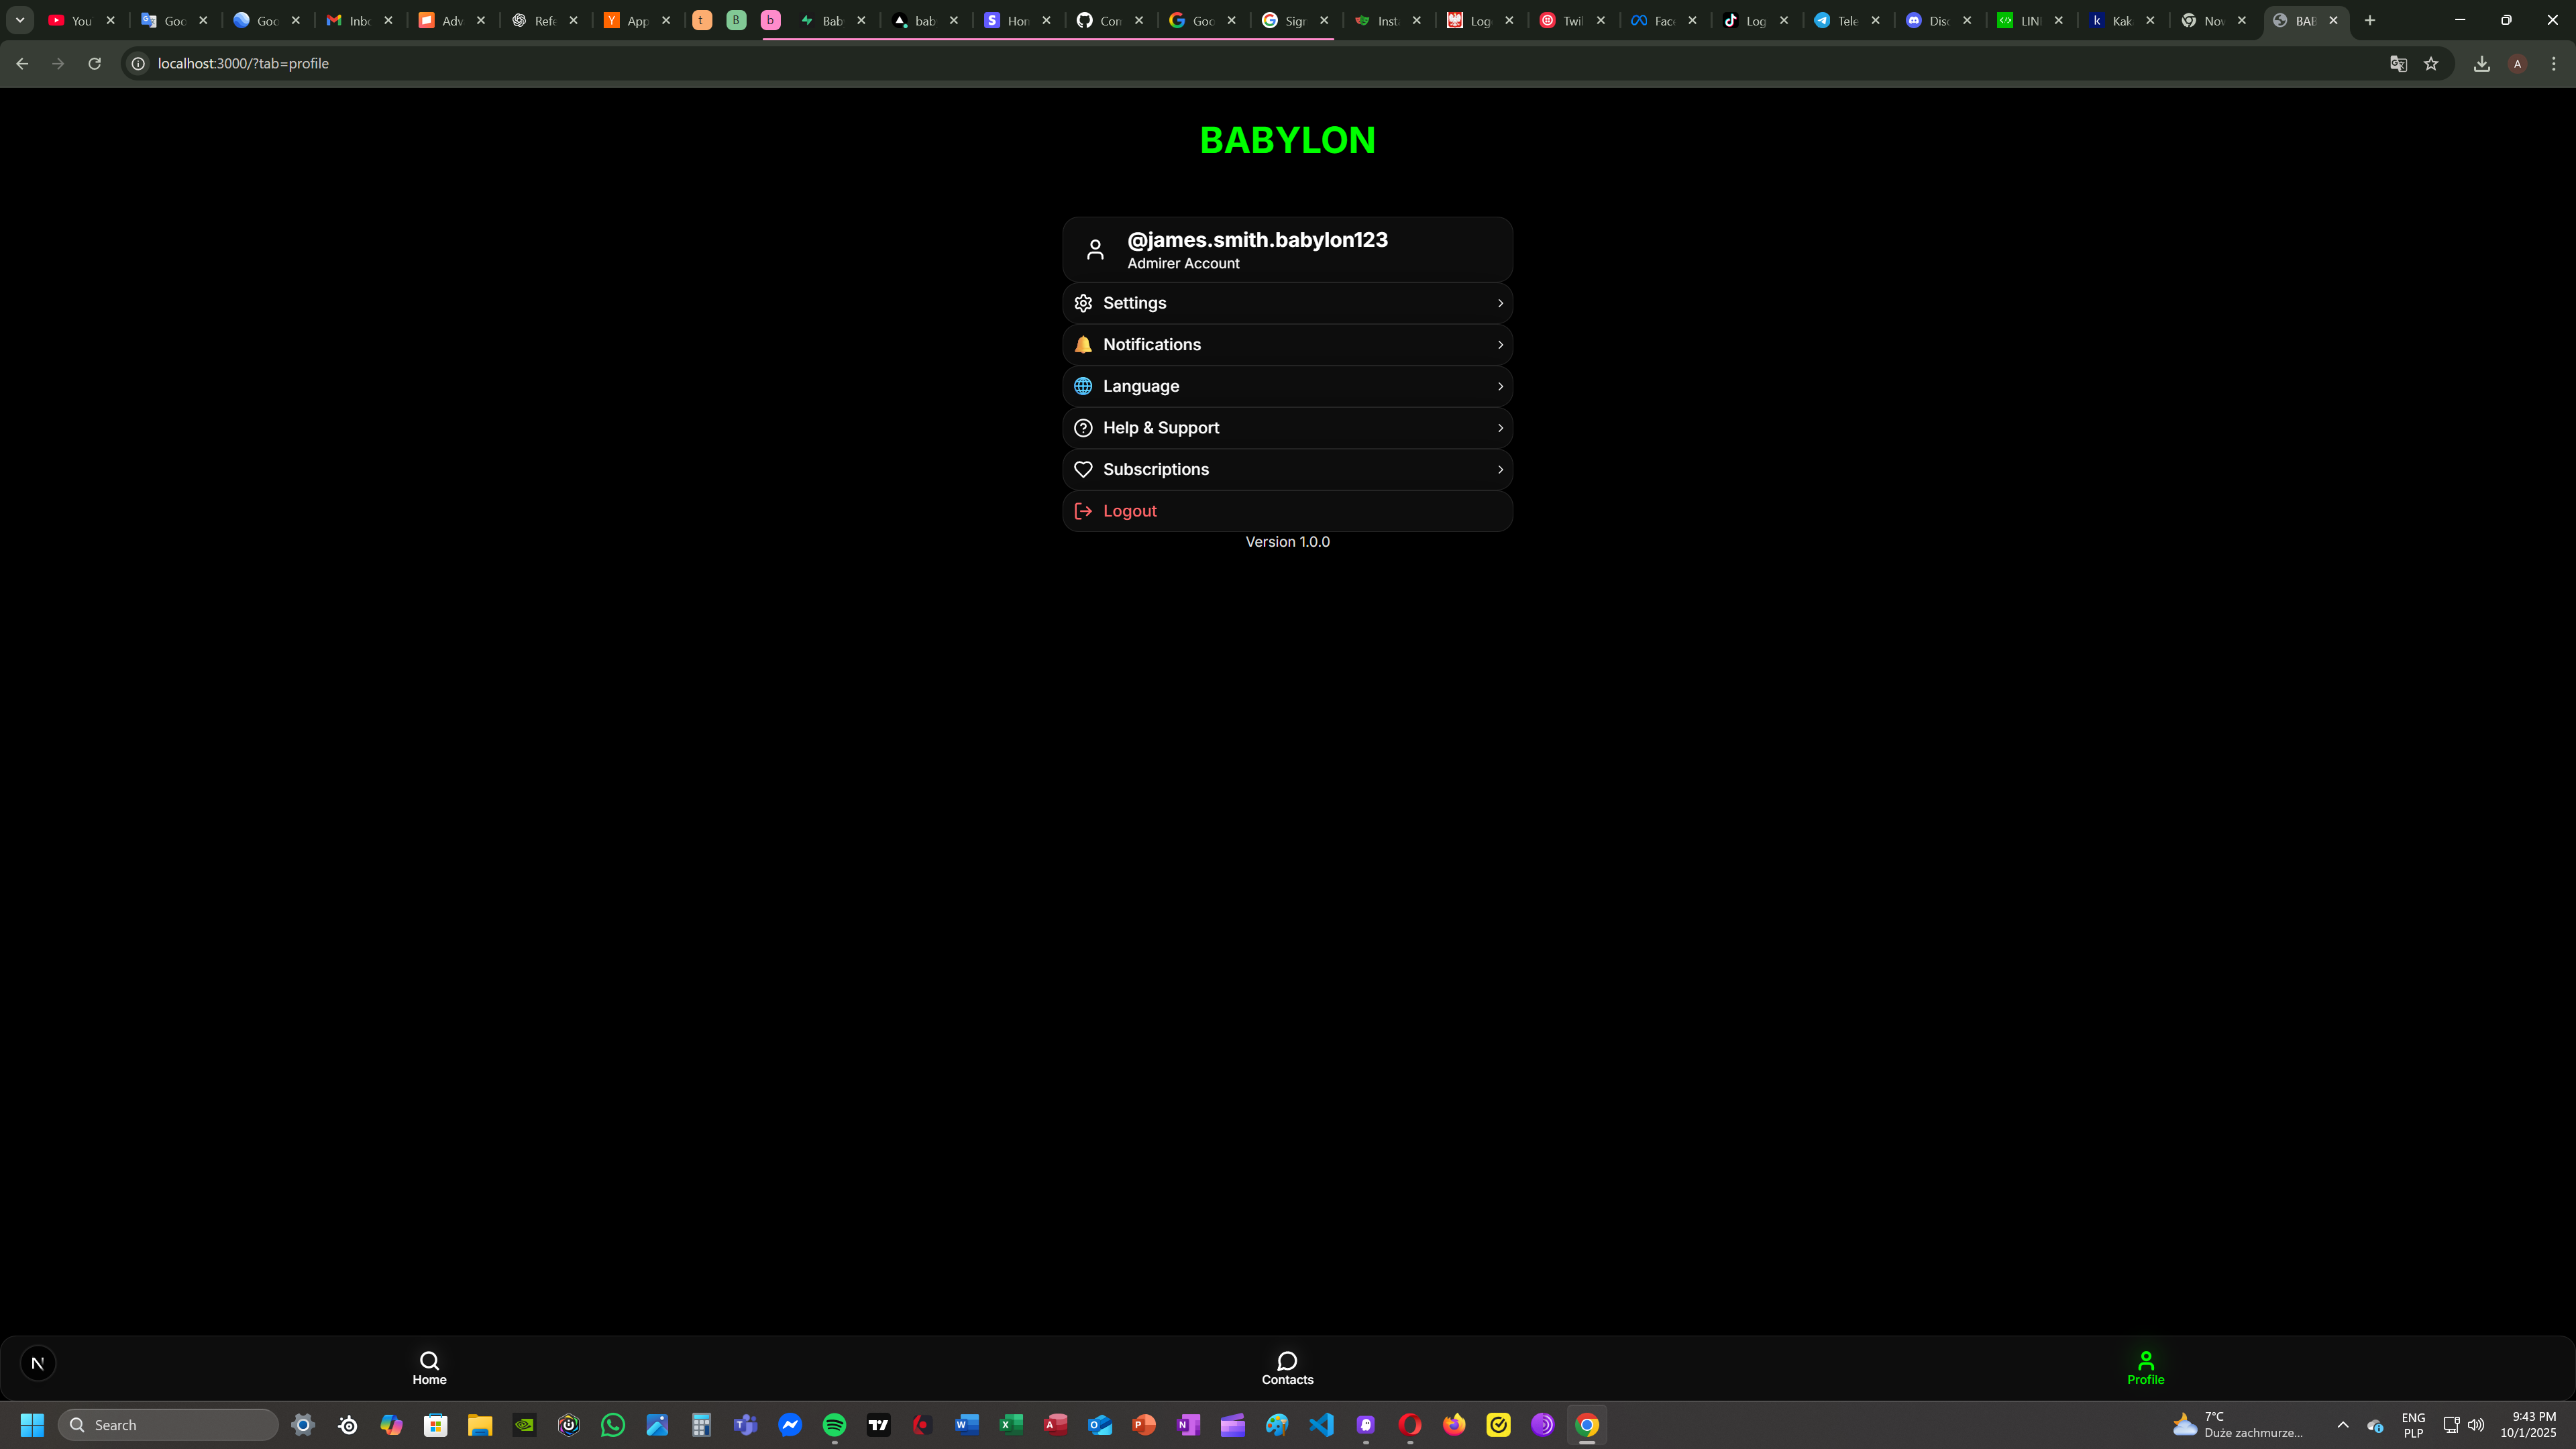Switch to the Contacts tab

[x=1287, y=1368]
